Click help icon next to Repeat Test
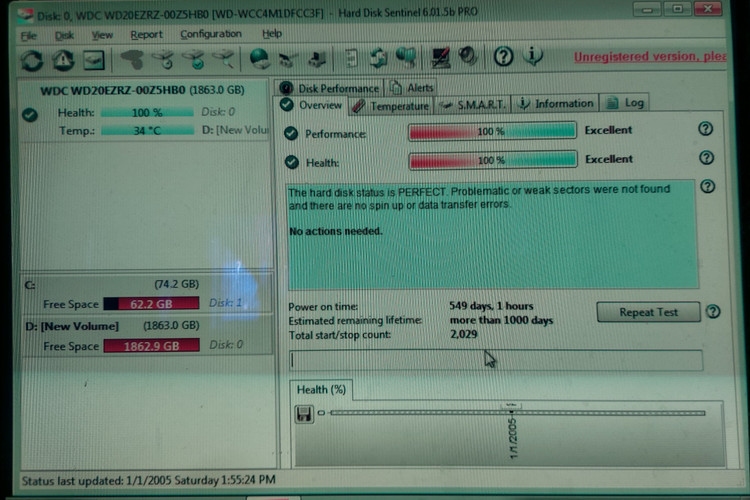This screenshot has width=750, height=500. coord(713,311)
